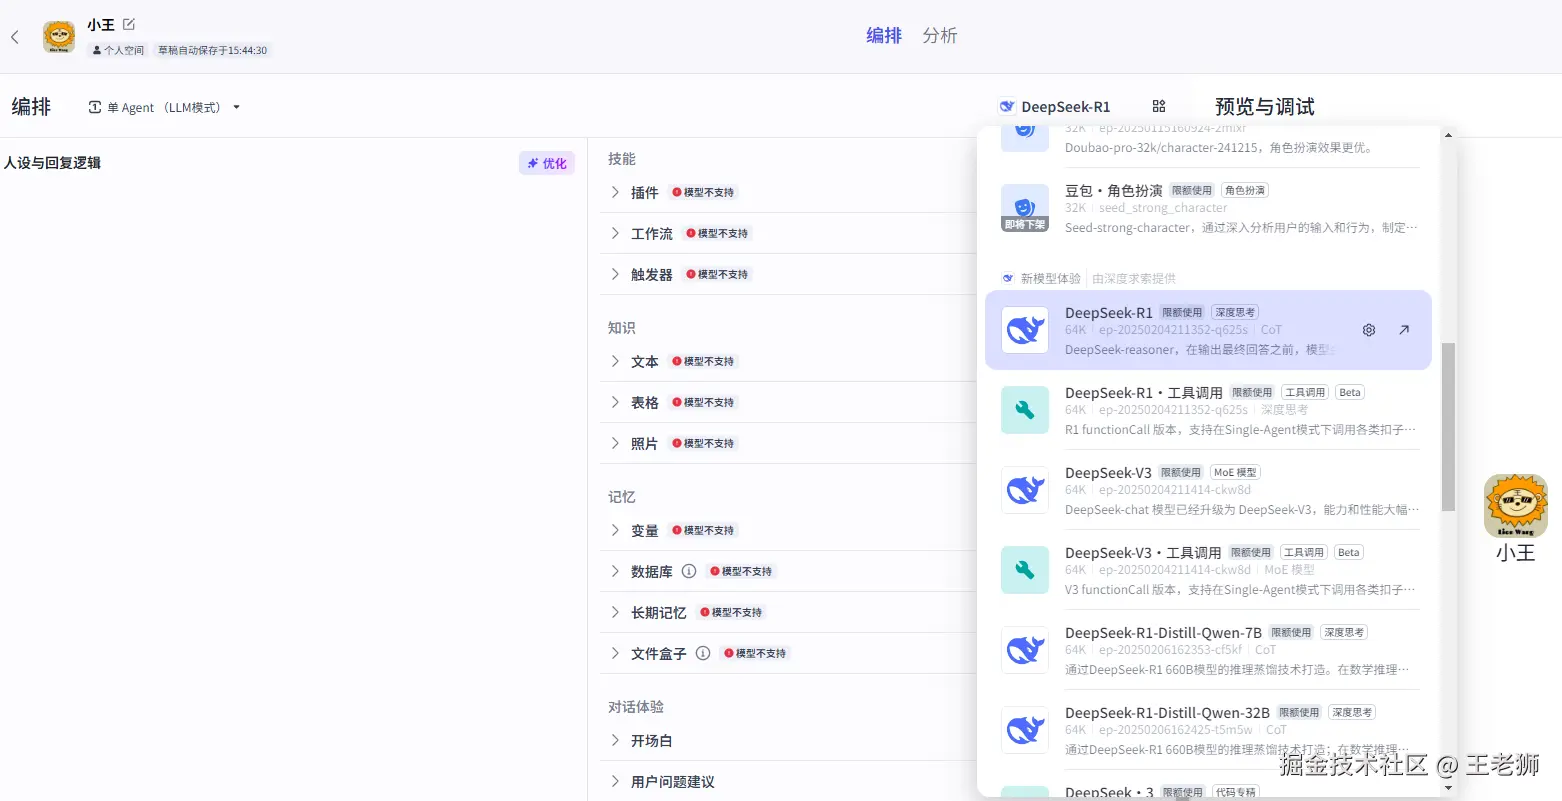Click whale icon of Distill-Qwen-7B
The width and height of the screenshot is (1562, 801).
(x=1025, y=650)
